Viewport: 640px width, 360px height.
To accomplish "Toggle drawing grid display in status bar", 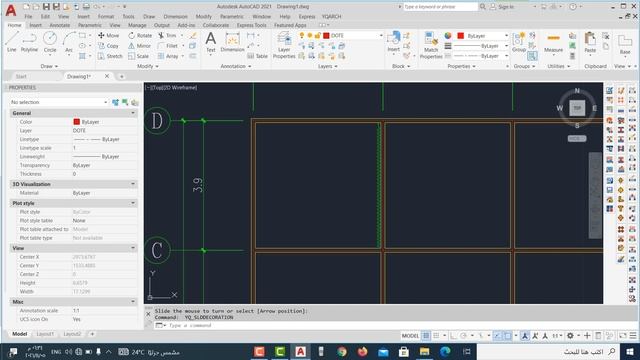I will [x=426, y=336].
